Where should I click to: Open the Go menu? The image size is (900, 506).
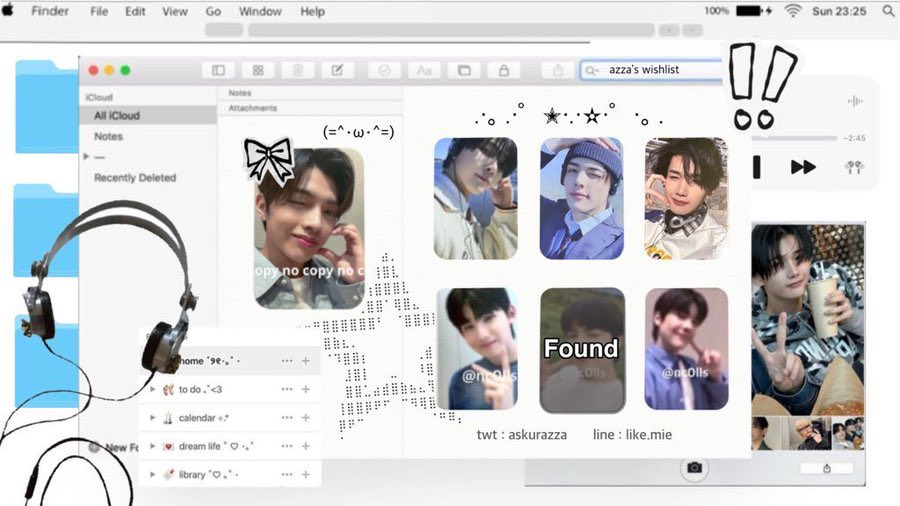point(213,11)
